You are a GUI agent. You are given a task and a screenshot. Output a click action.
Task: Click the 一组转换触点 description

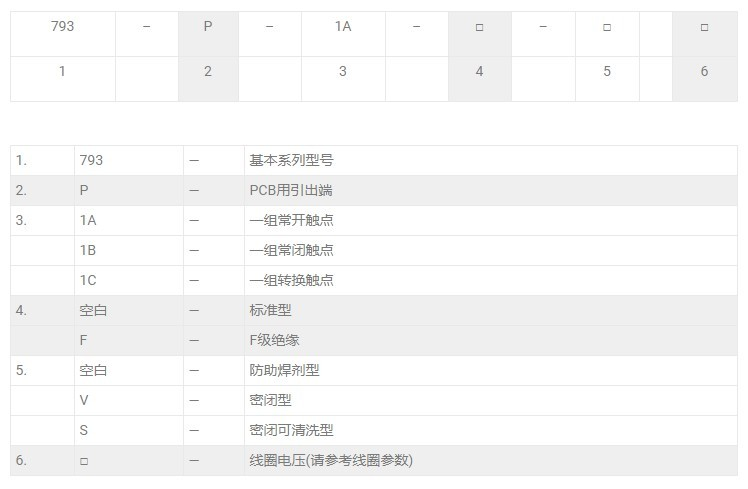click(291, 280)
